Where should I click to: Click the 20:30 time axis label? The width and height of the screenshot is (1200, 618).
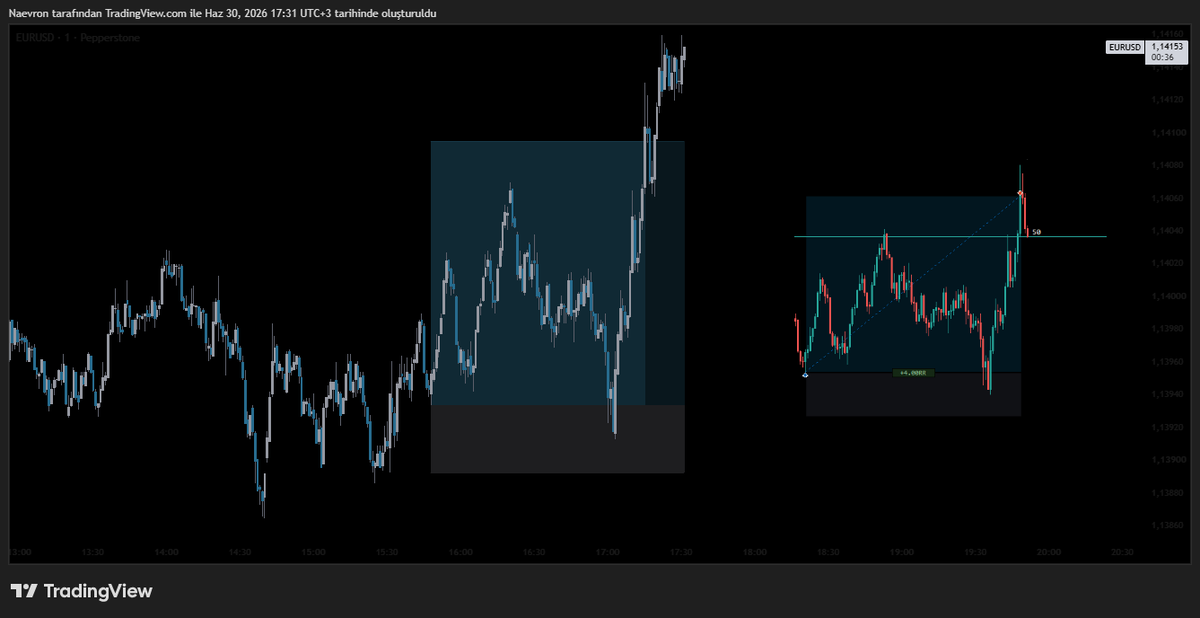coord(1122,552)
